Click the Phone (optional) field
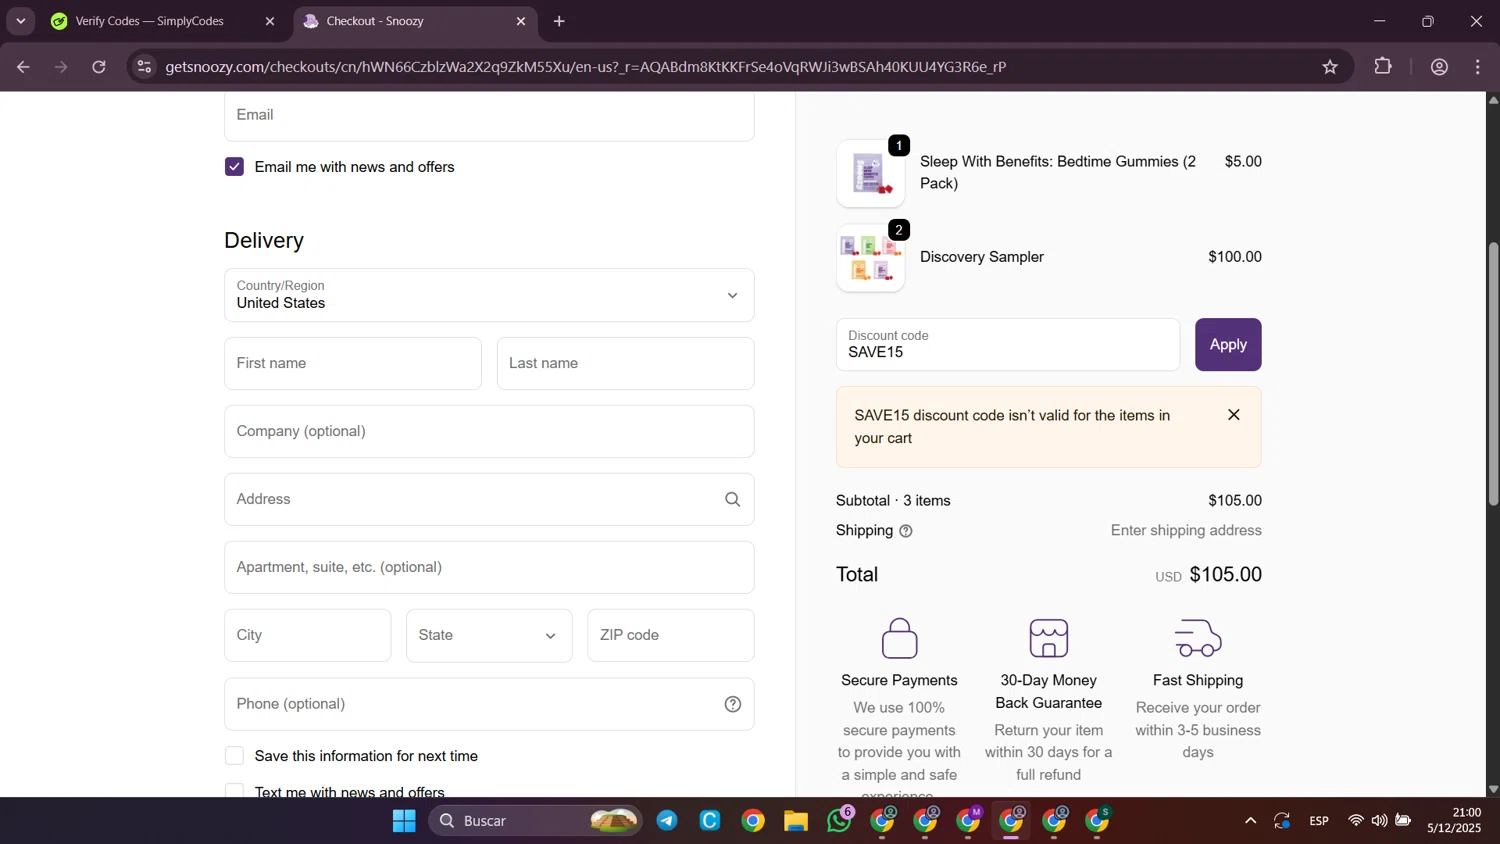 [x=489, y=704]
